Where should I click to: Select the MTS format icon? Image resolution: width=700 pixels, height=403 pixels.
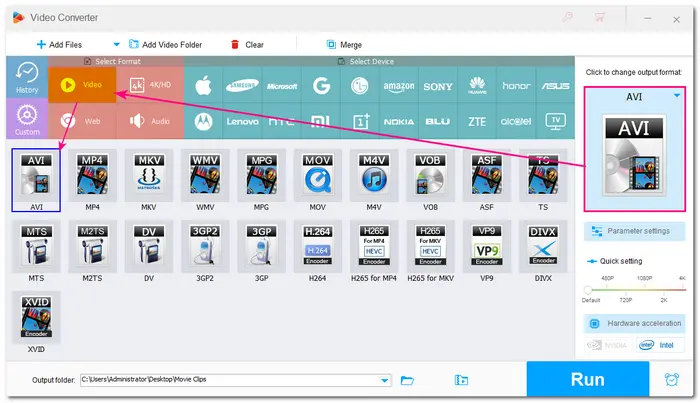(36, 246)
